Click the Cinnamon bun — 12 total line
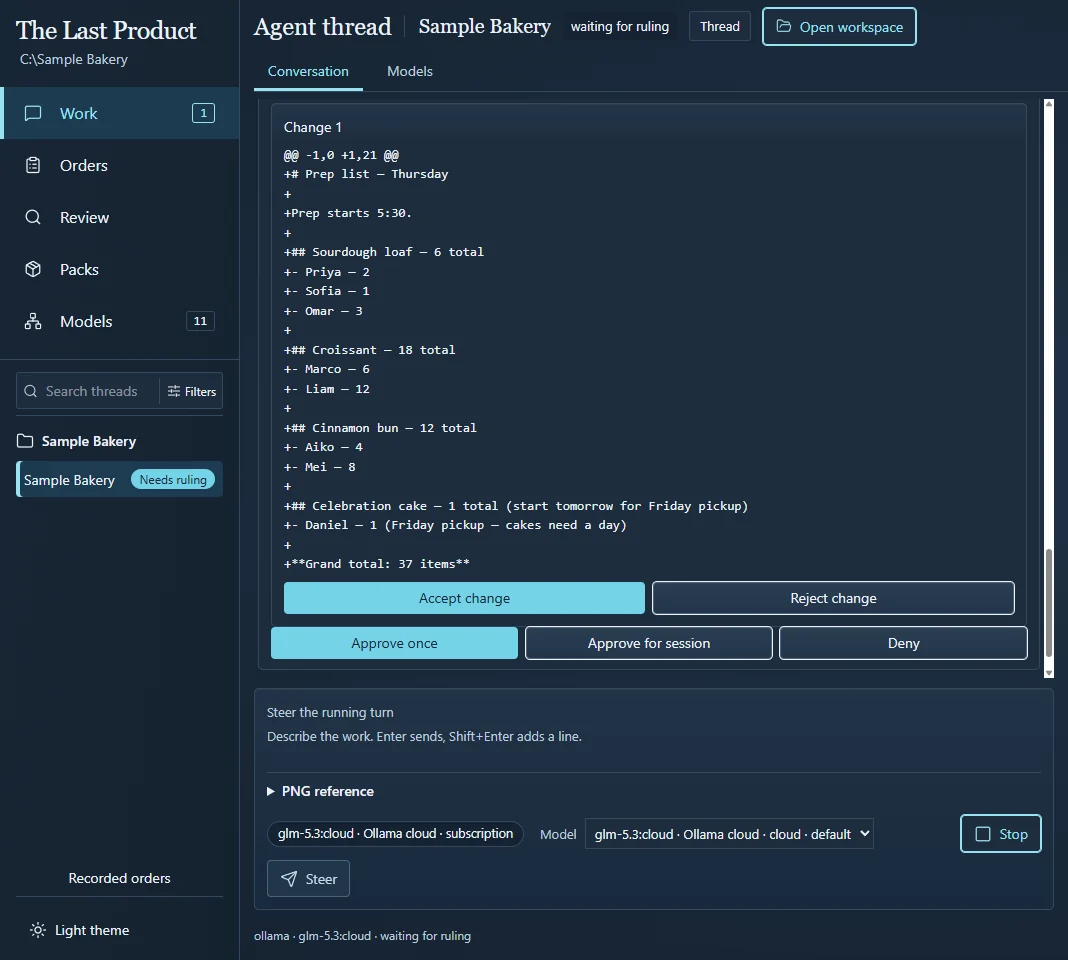The height and width of the screenshot is (960, 1068). 380,428
